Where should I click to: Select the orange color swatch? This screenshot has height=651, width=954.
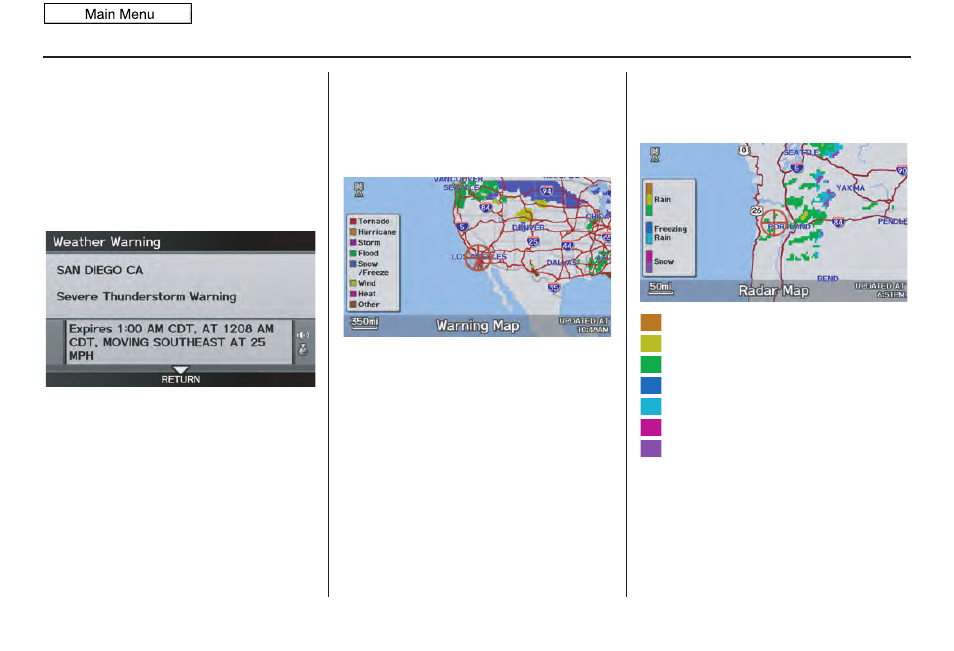point(651,322)
